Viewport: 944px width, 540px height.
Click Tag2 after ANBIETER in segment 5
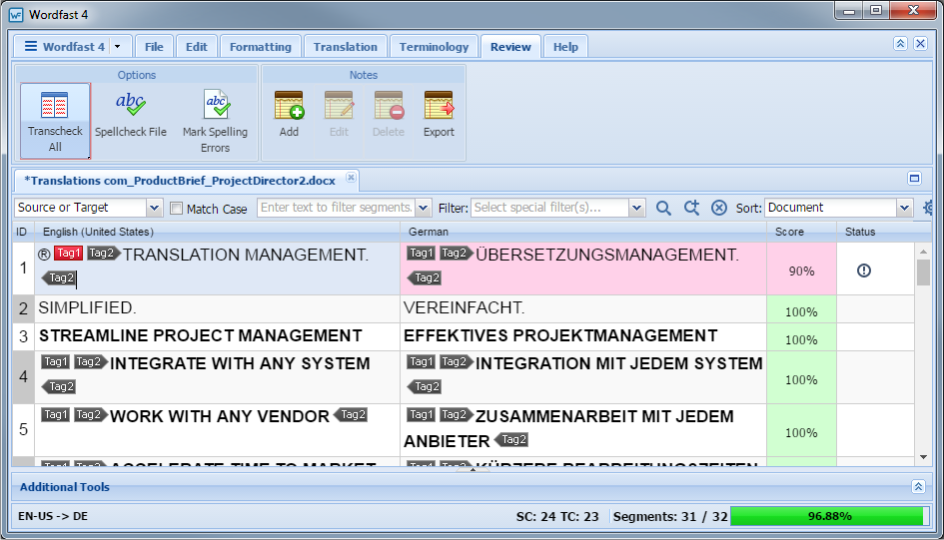click(x=511, y=440)
